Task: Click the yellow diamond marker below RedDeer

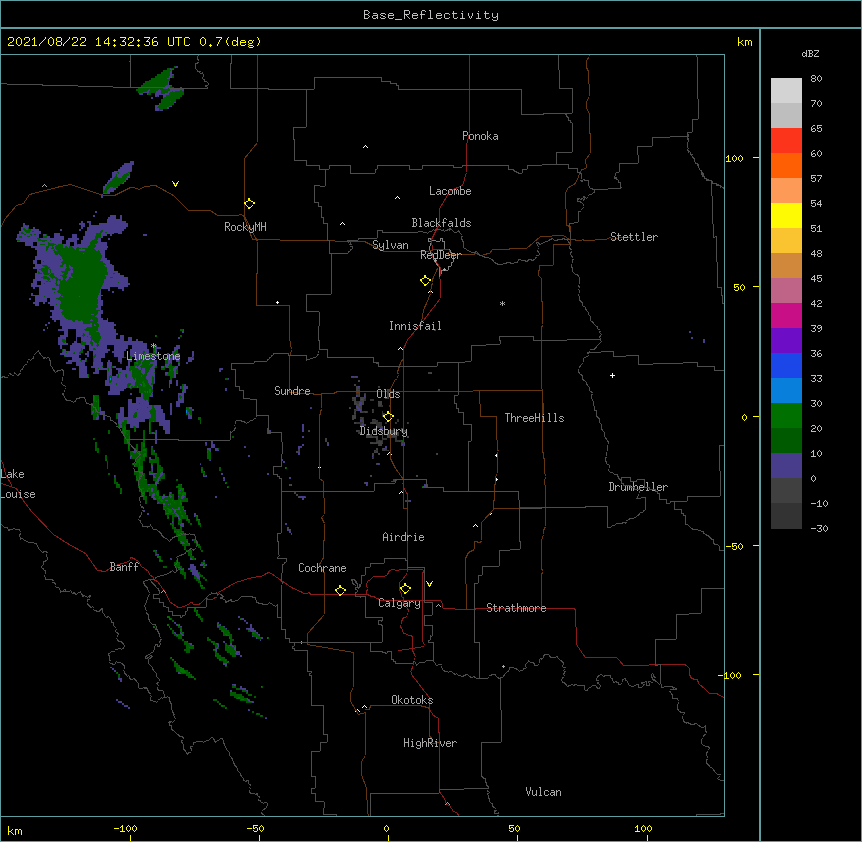Action: click(x=426, y=281)
